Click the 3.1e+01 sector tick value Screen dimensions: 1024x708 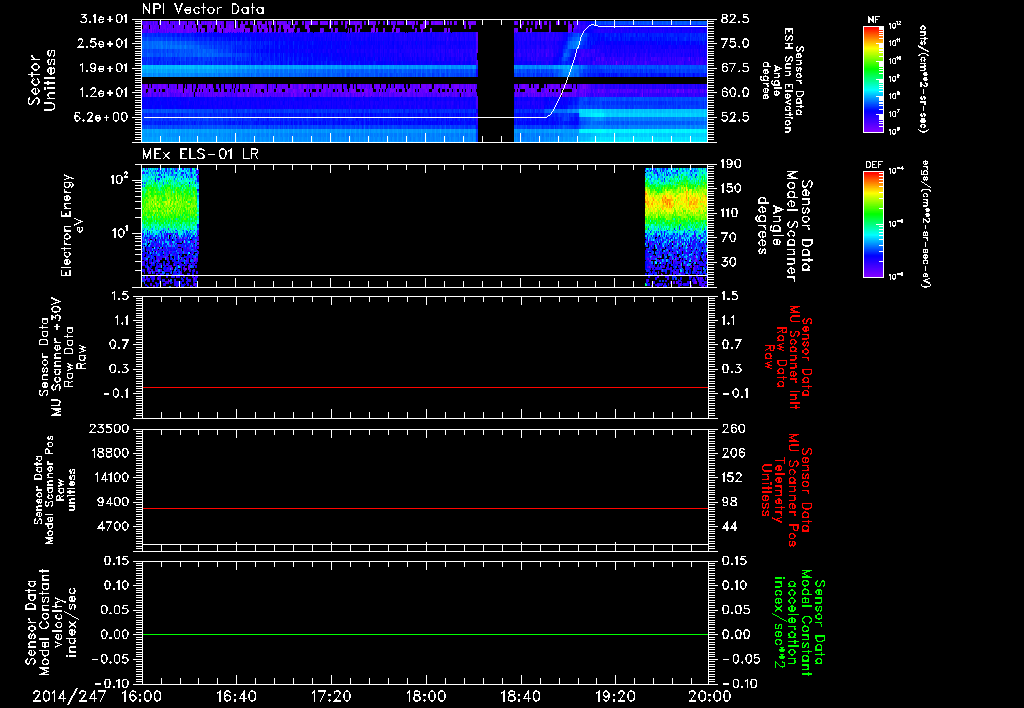tap(106, 19)
